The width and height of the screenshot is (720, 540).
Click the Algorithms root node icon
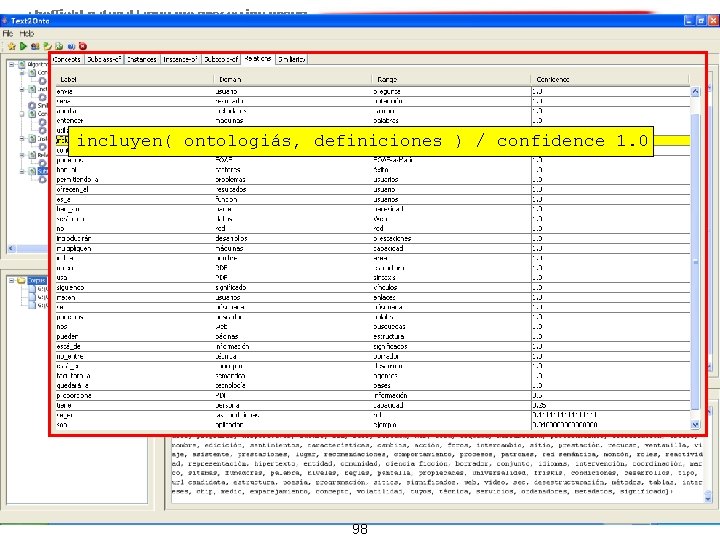pyautogui.click(x=22, y=65)
